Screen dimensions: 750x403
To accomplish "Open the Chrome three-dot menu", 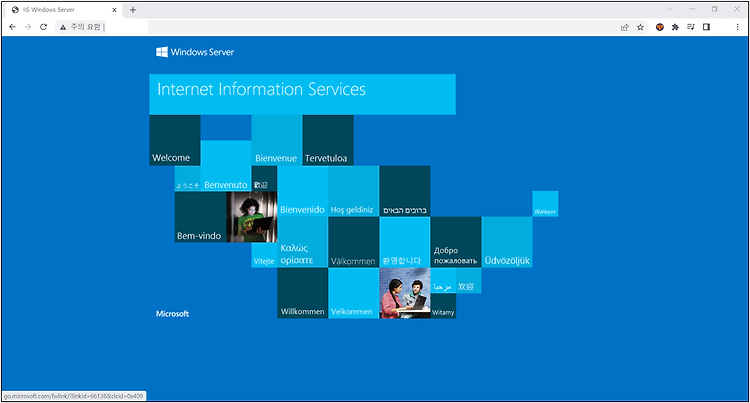I will [x=737, y=27].
